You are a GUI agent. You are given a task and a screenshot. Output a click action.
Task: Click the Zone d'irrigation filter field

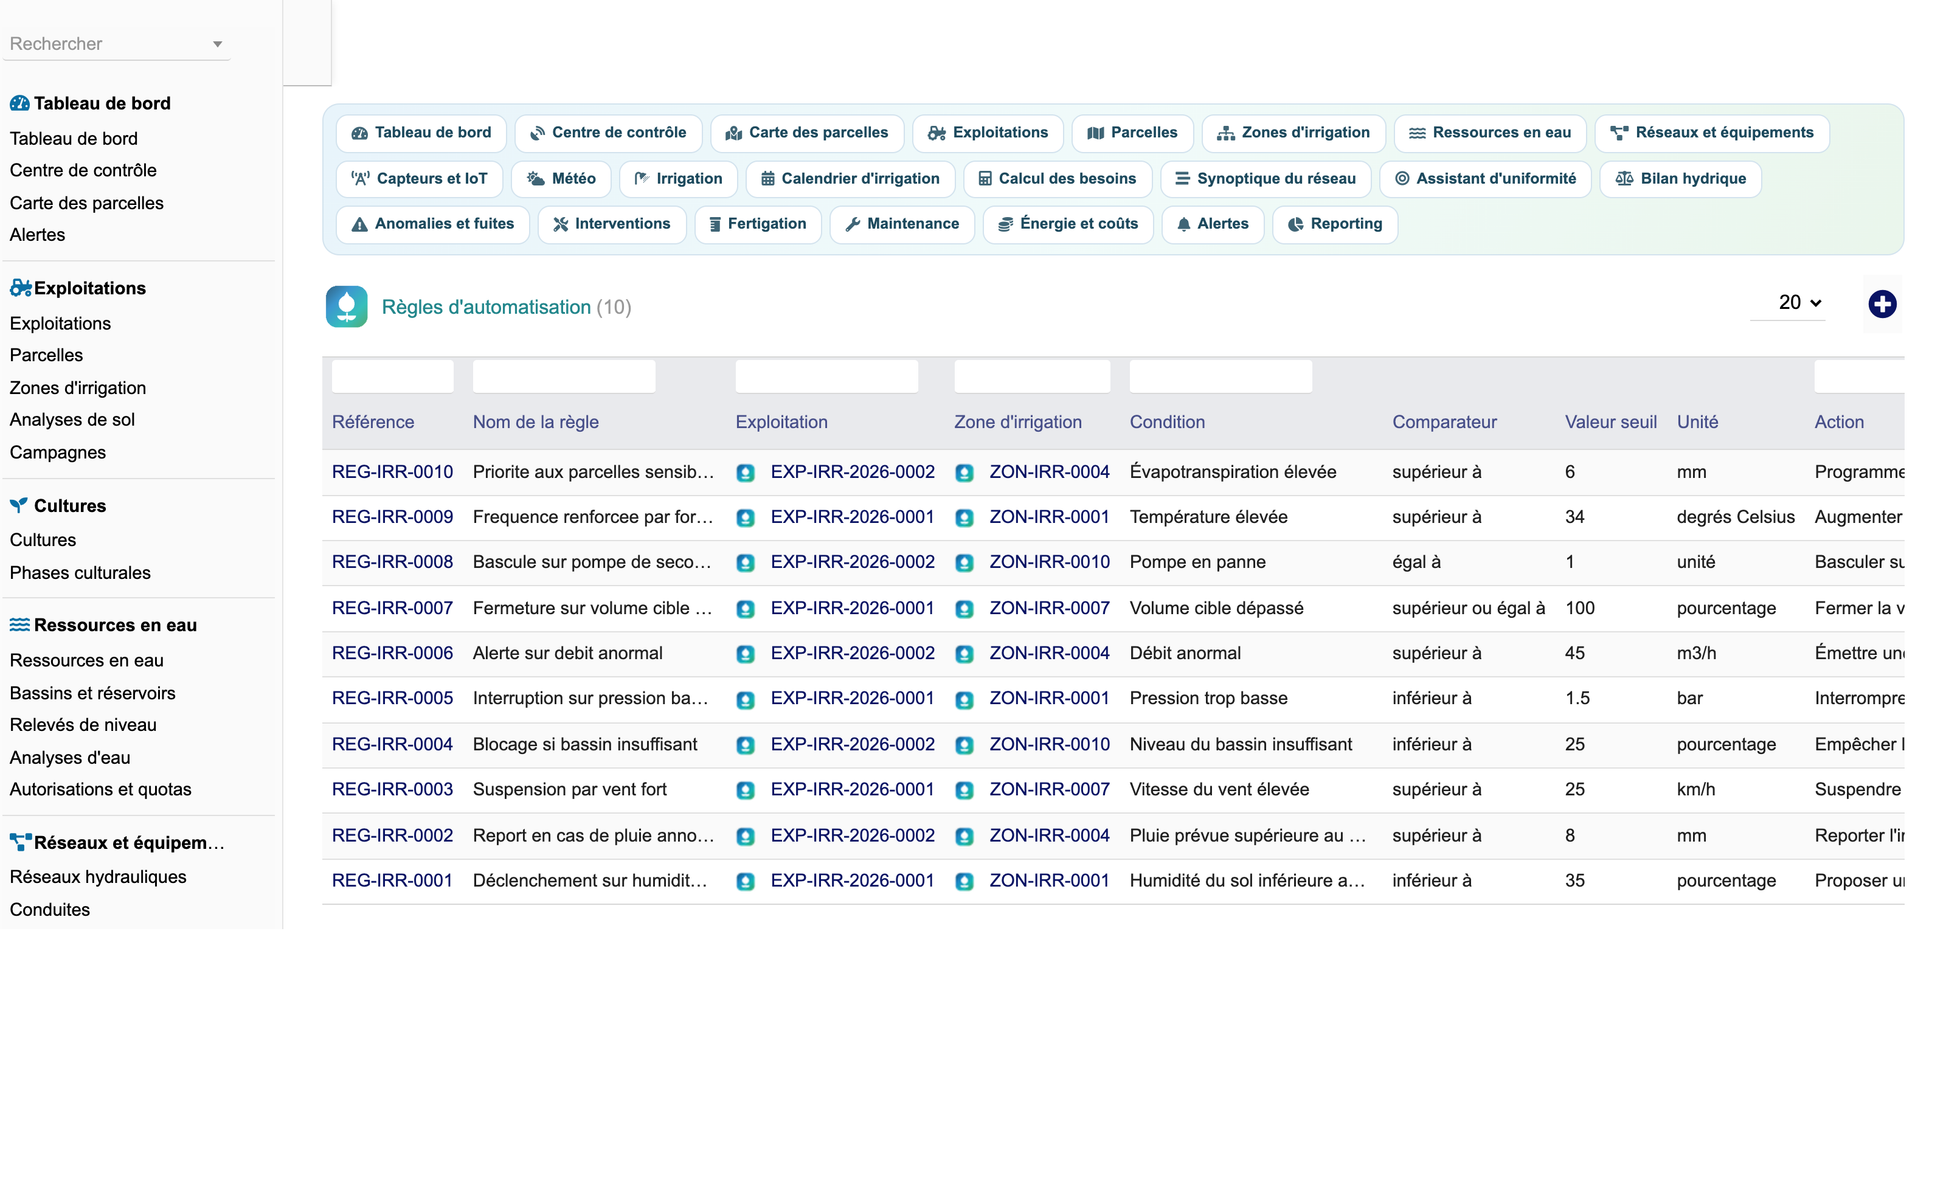(x=1032, y=376)
